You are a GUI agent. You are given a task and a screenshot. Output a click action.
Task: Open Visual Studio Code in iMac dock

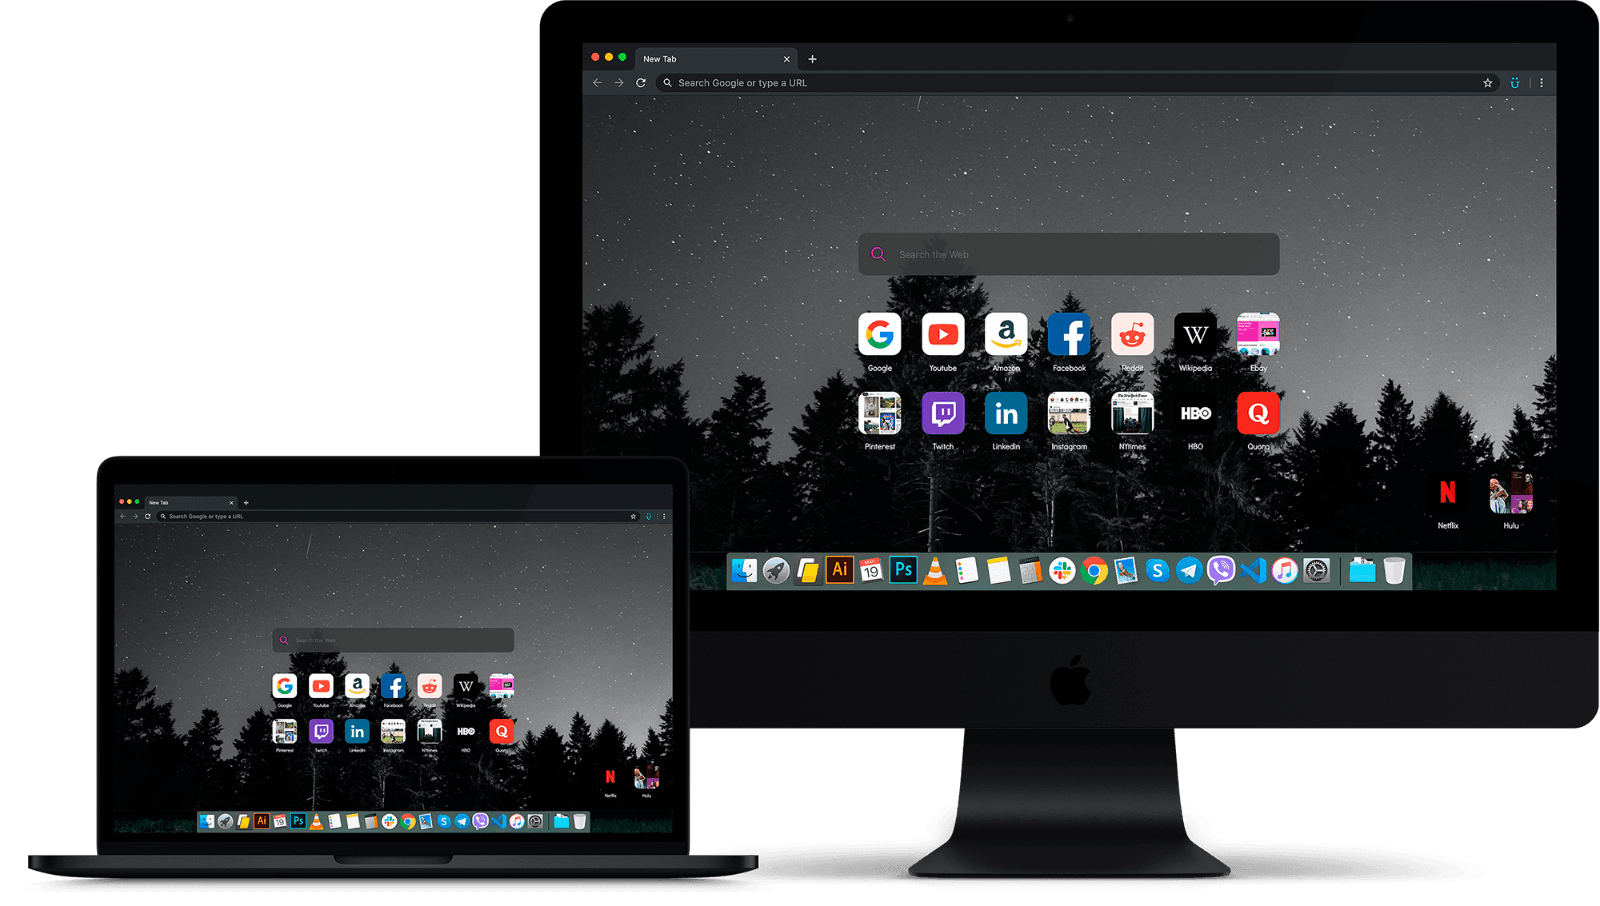pyautogui.click(x=1253, y=571)
